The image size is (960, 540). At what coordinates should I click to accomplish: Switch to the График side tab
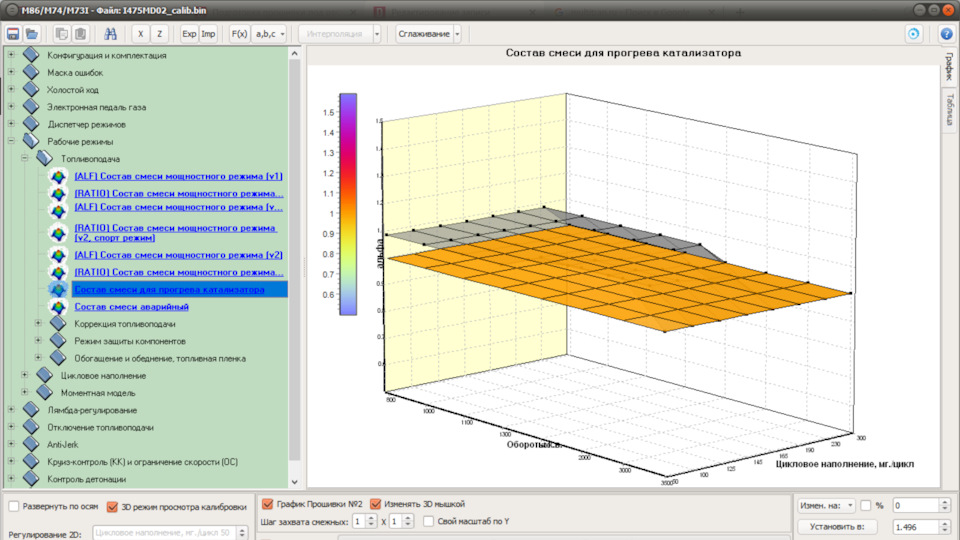(950, 66)
